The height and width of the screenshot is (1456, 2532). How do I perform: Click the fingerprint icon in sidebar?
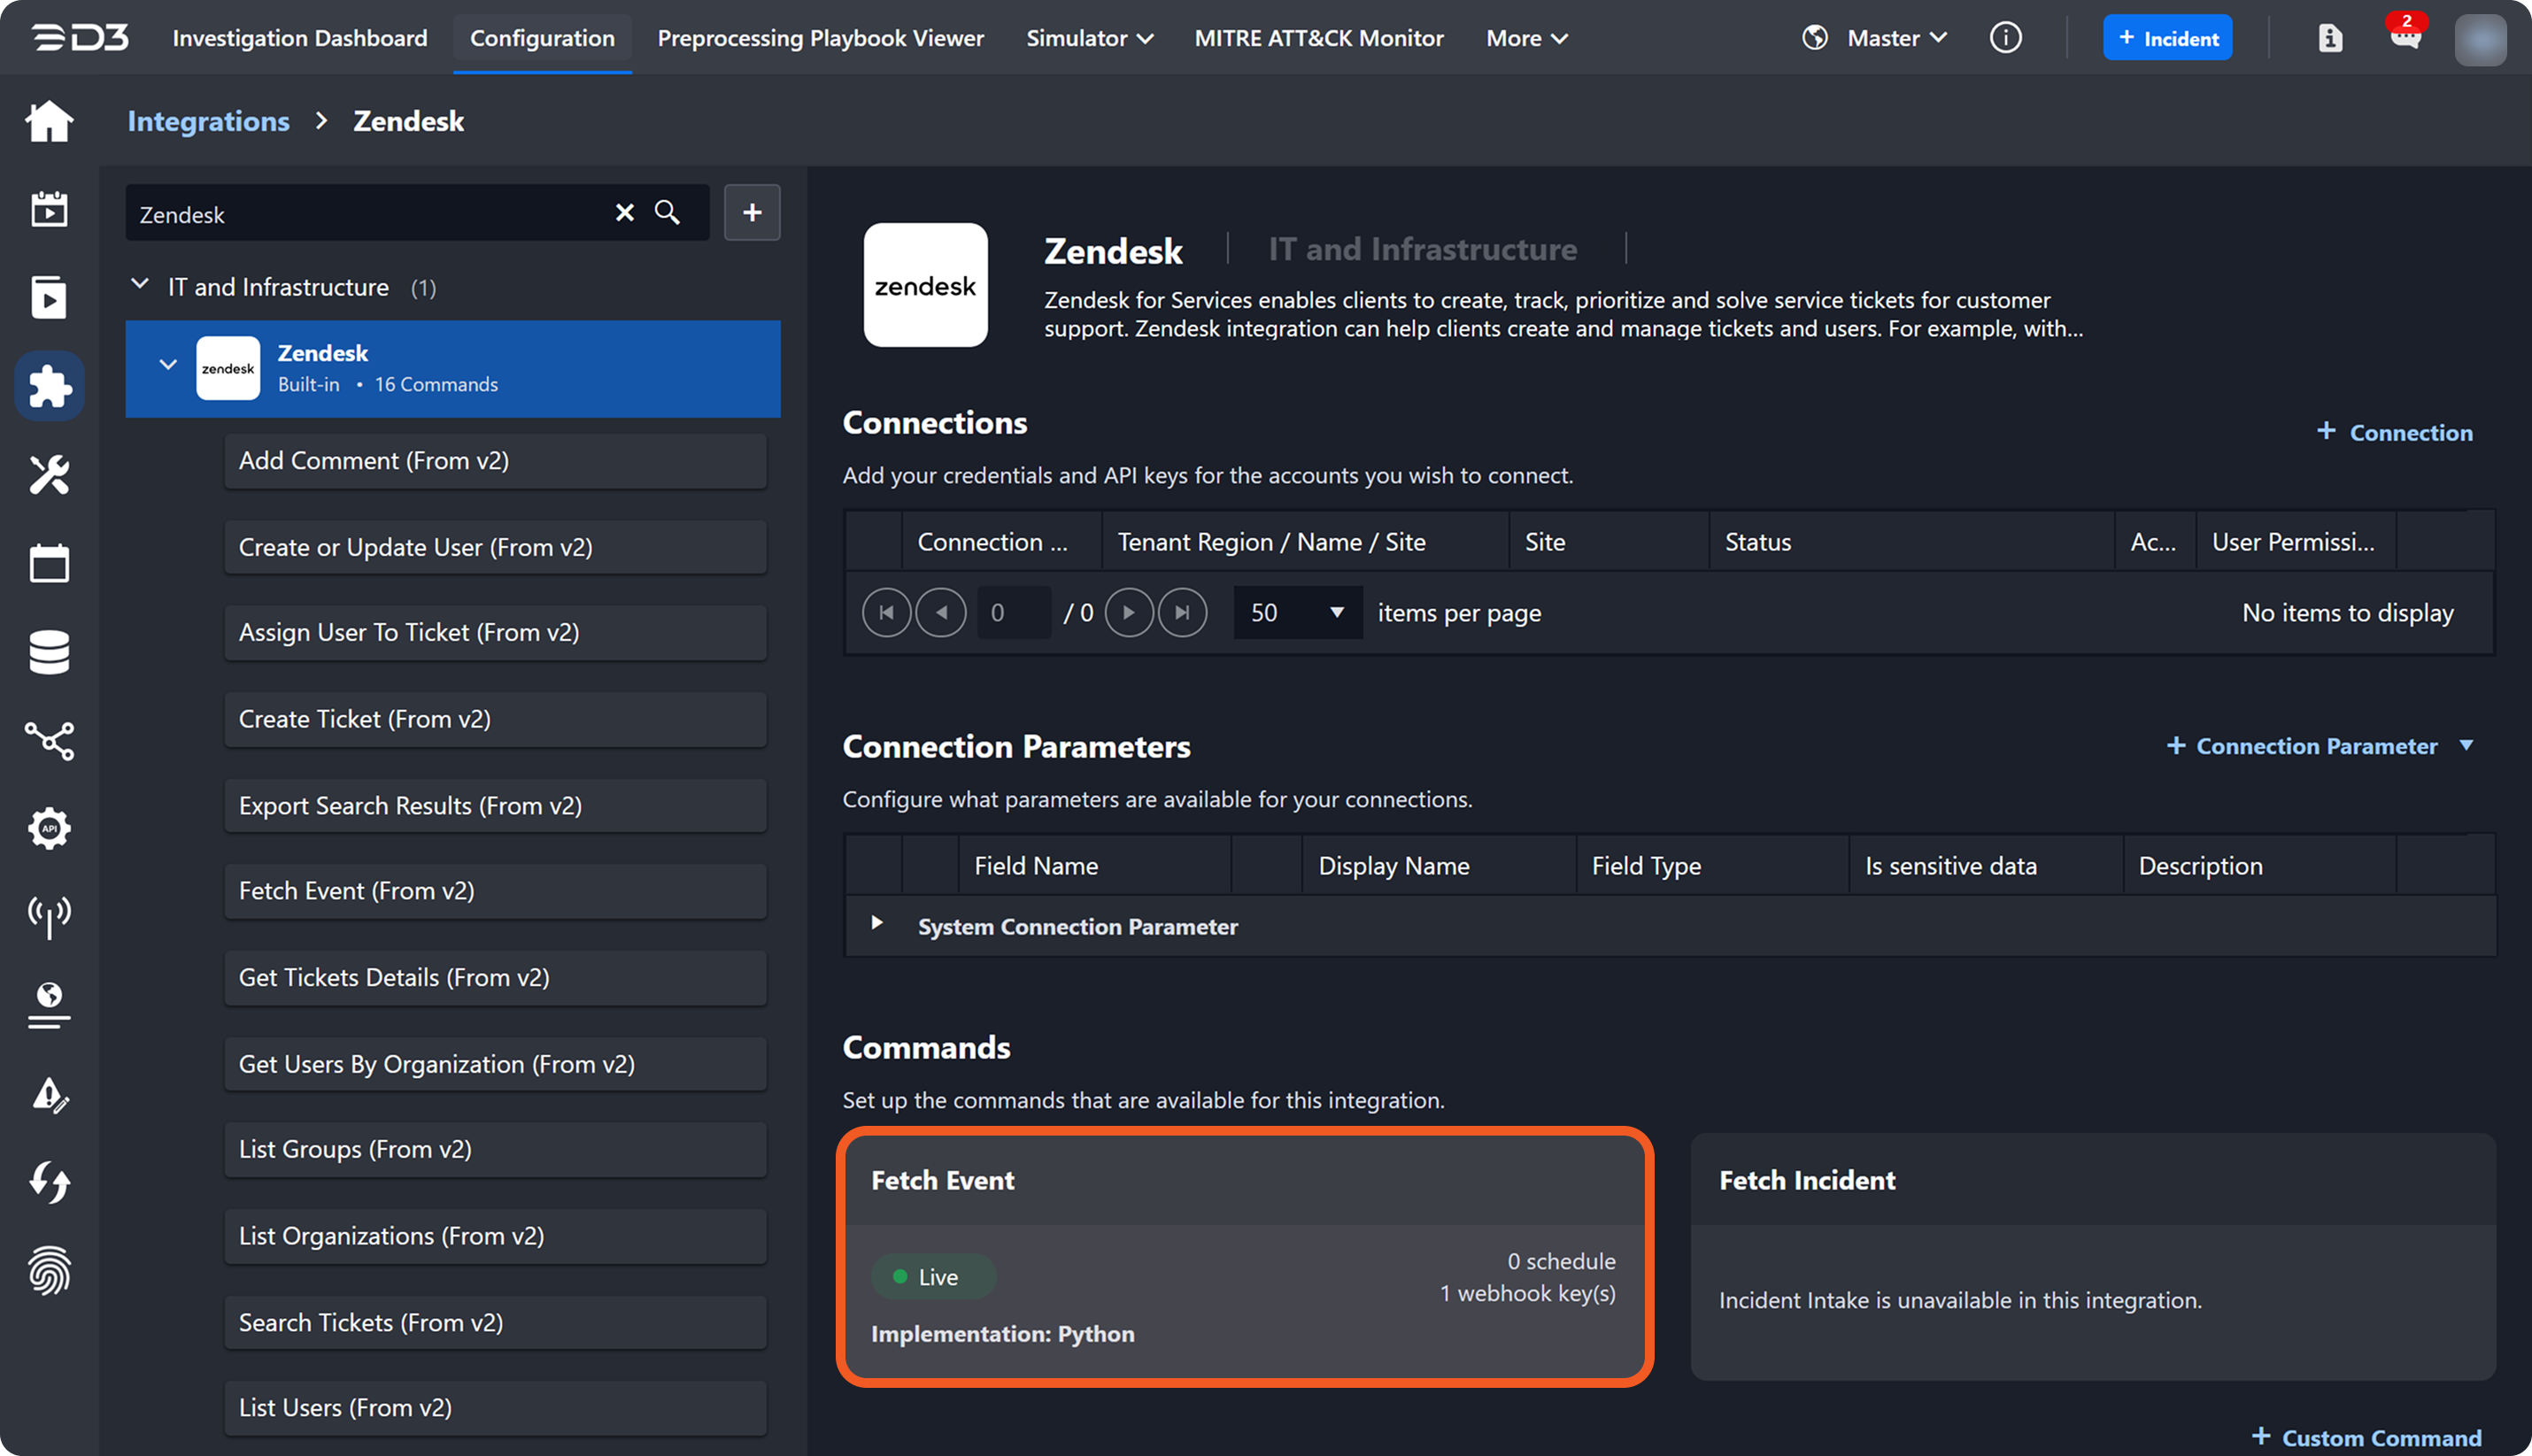pyautogui.click(x=49, y=1270)
